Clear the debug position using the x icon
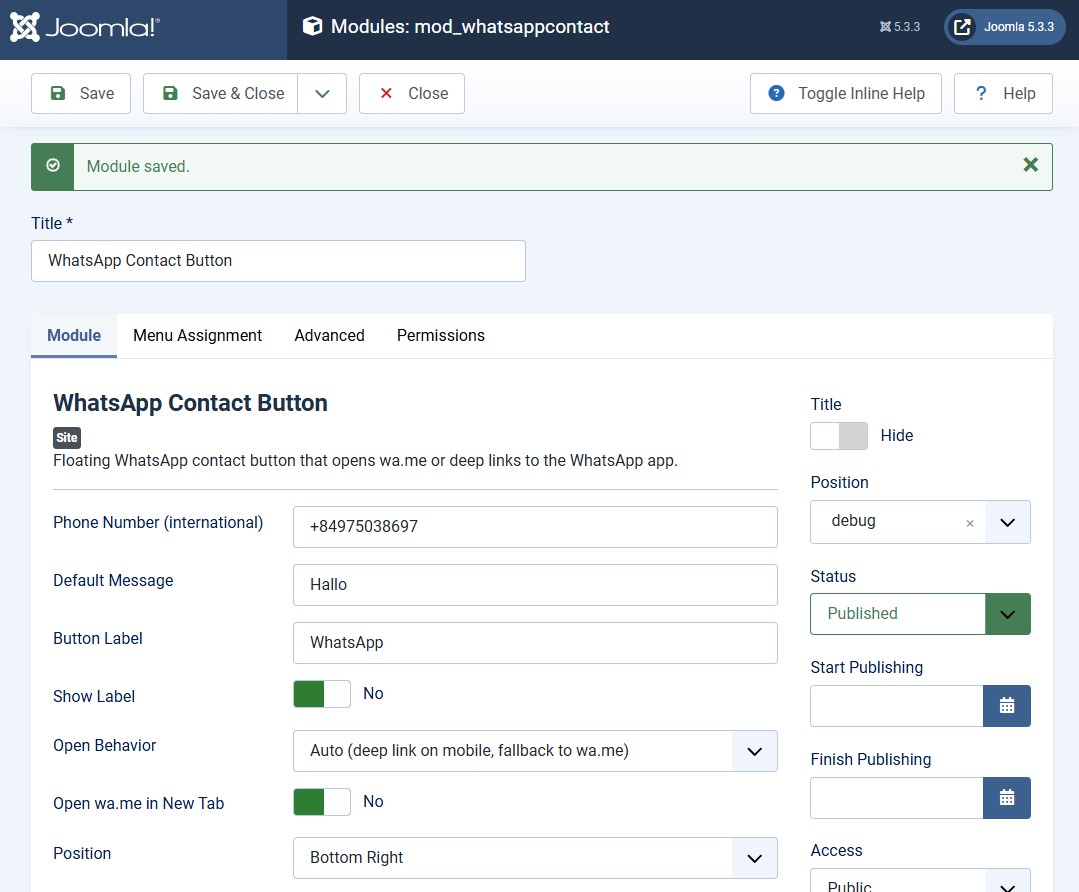The width and height of the screenshot is (1079, 892). (x=970, y=523)
